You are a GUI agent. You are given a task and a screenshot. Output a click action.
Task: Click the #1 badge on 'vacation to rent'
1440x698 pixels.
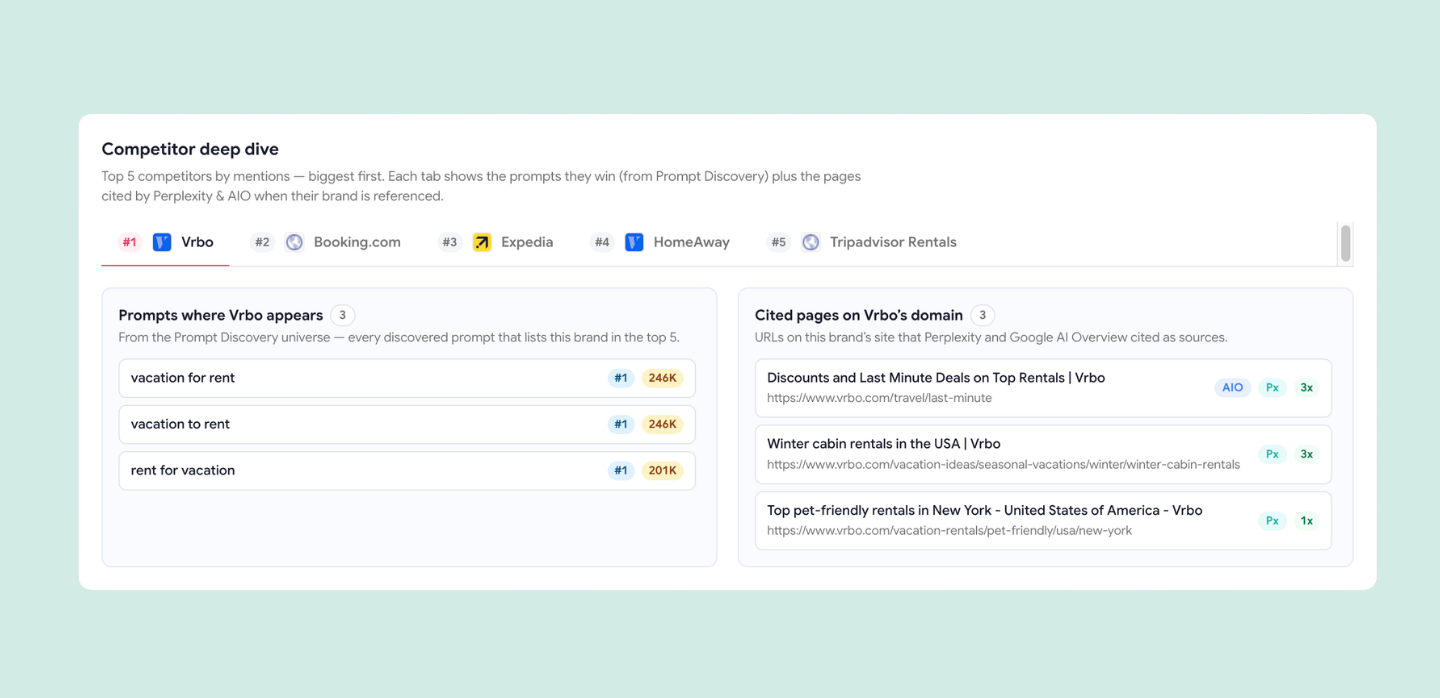click(x=621, y=424)
